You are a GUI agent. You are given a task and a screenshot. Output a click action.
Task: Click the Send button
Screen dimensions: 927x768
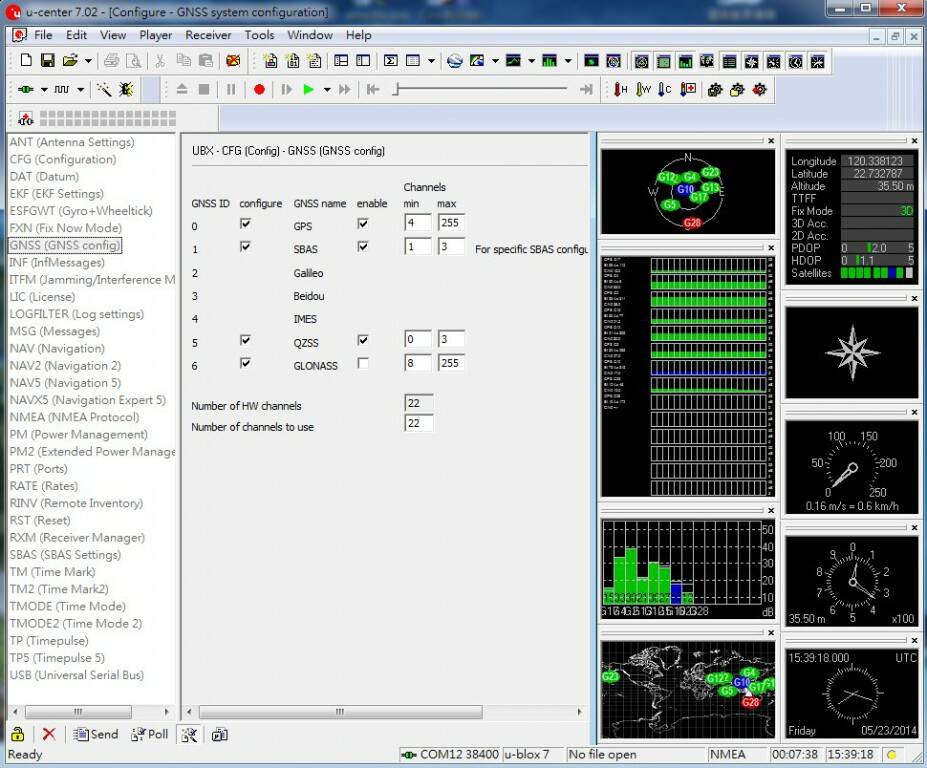96,735
